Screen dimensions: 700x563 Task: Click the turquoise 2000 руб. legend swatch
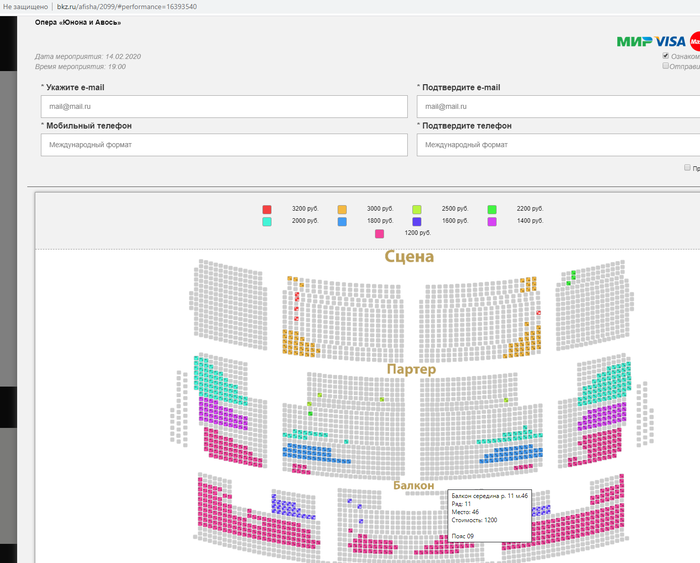pyautogui.click(x=267, y=221)
